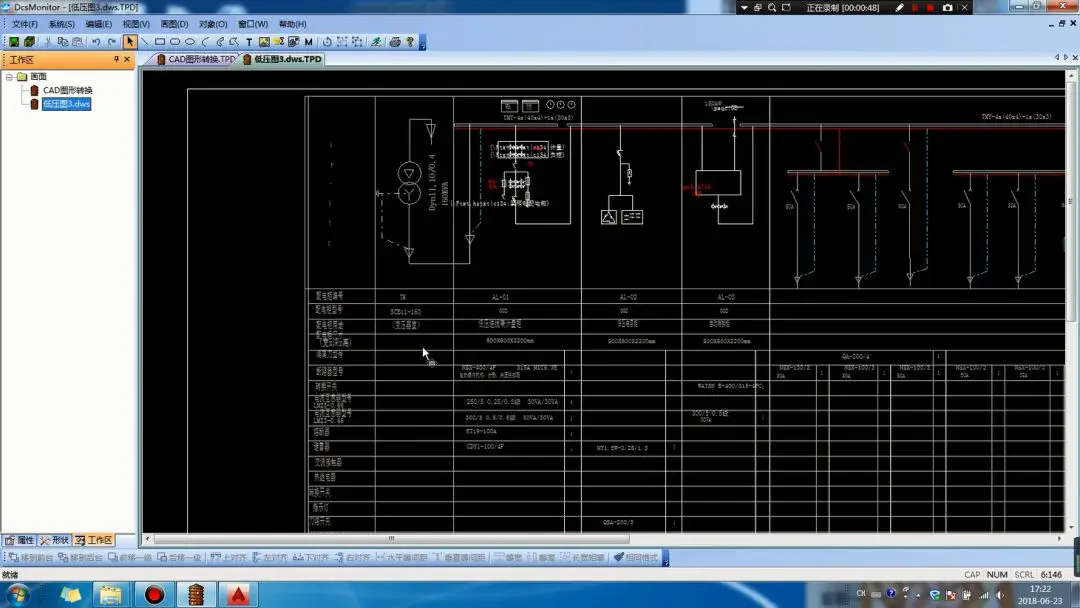Screen dimensions: 1080x608
Task: Click the undo arrow icon
Action: [96, 42]
